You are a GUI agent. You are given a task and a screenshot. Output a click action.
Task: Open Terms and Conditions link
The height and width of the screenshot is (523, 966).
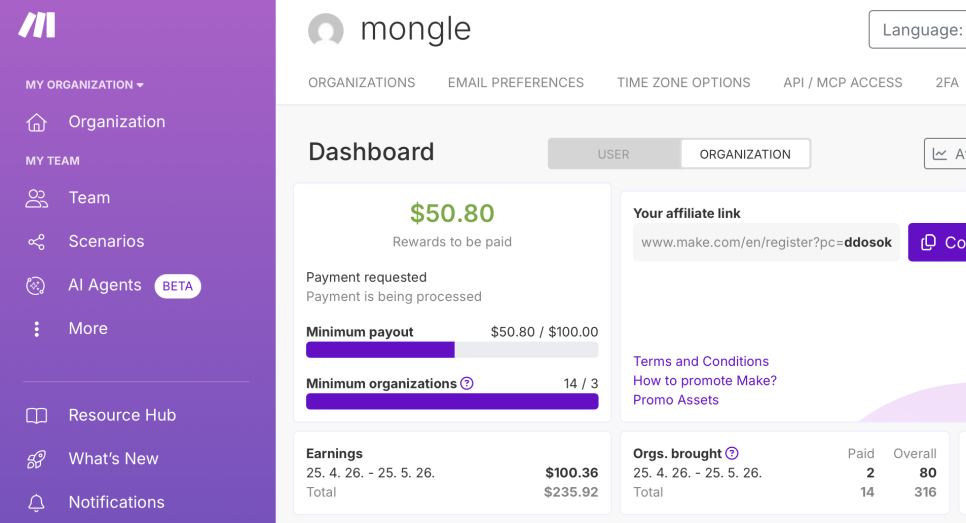tap(700, 362)
